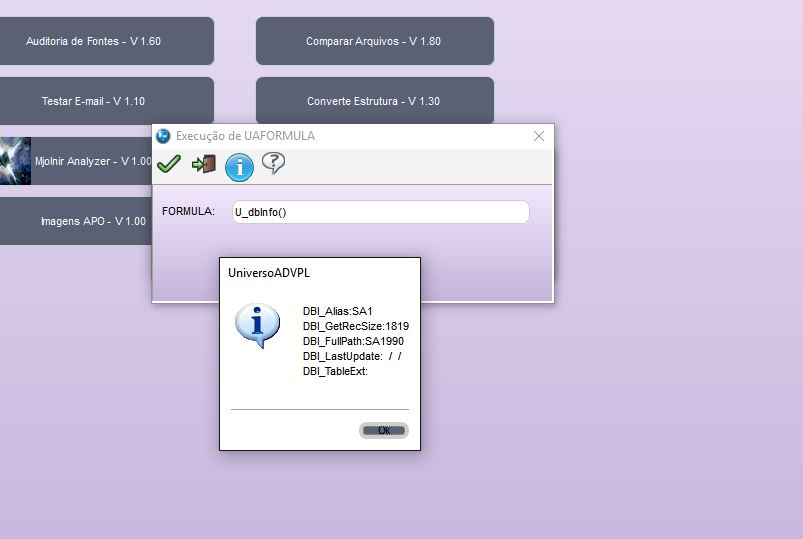Launch Converte Estrutura - V 1.30
Screen dimensions: 803x539
point(374,101)
